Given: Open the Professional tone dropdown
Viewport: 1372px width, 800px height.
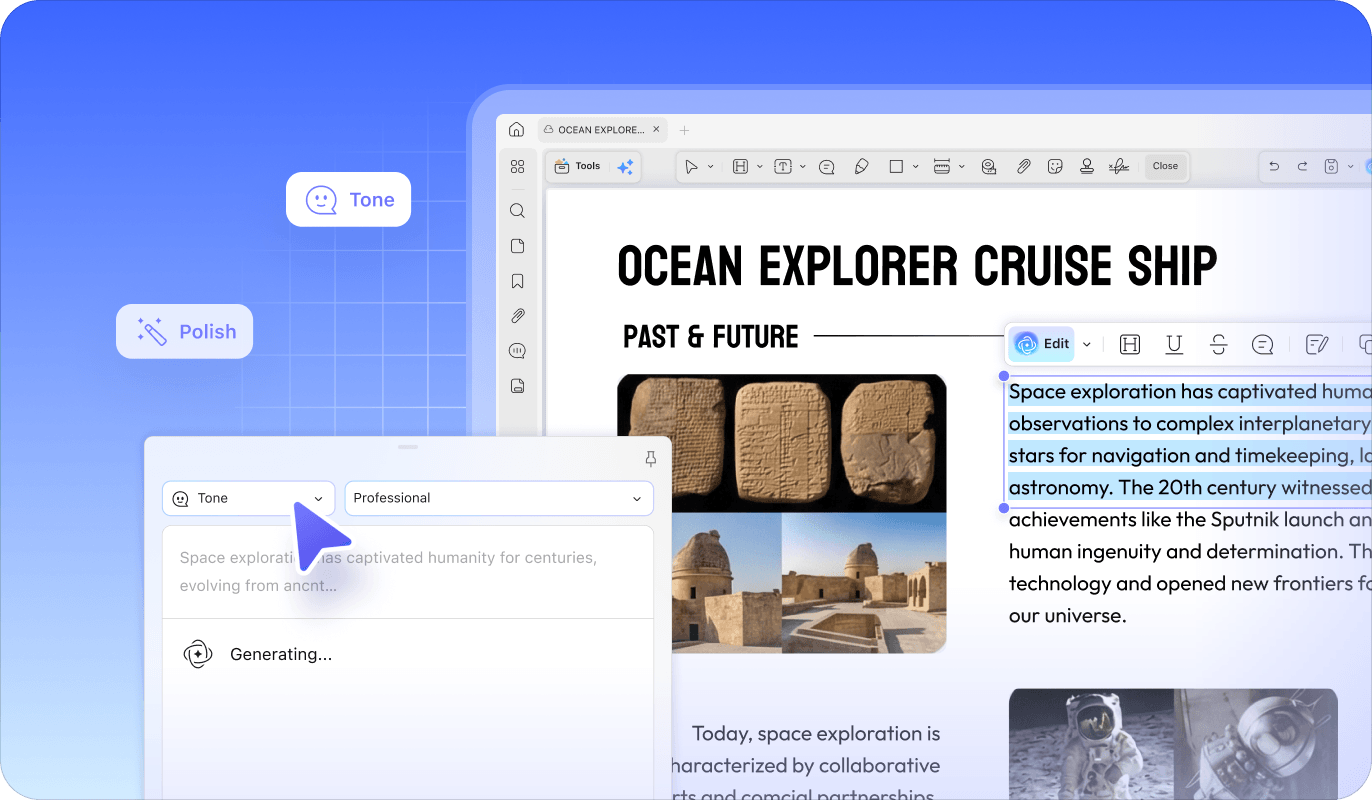Looking at the screenshot, I should pos(499,498).
